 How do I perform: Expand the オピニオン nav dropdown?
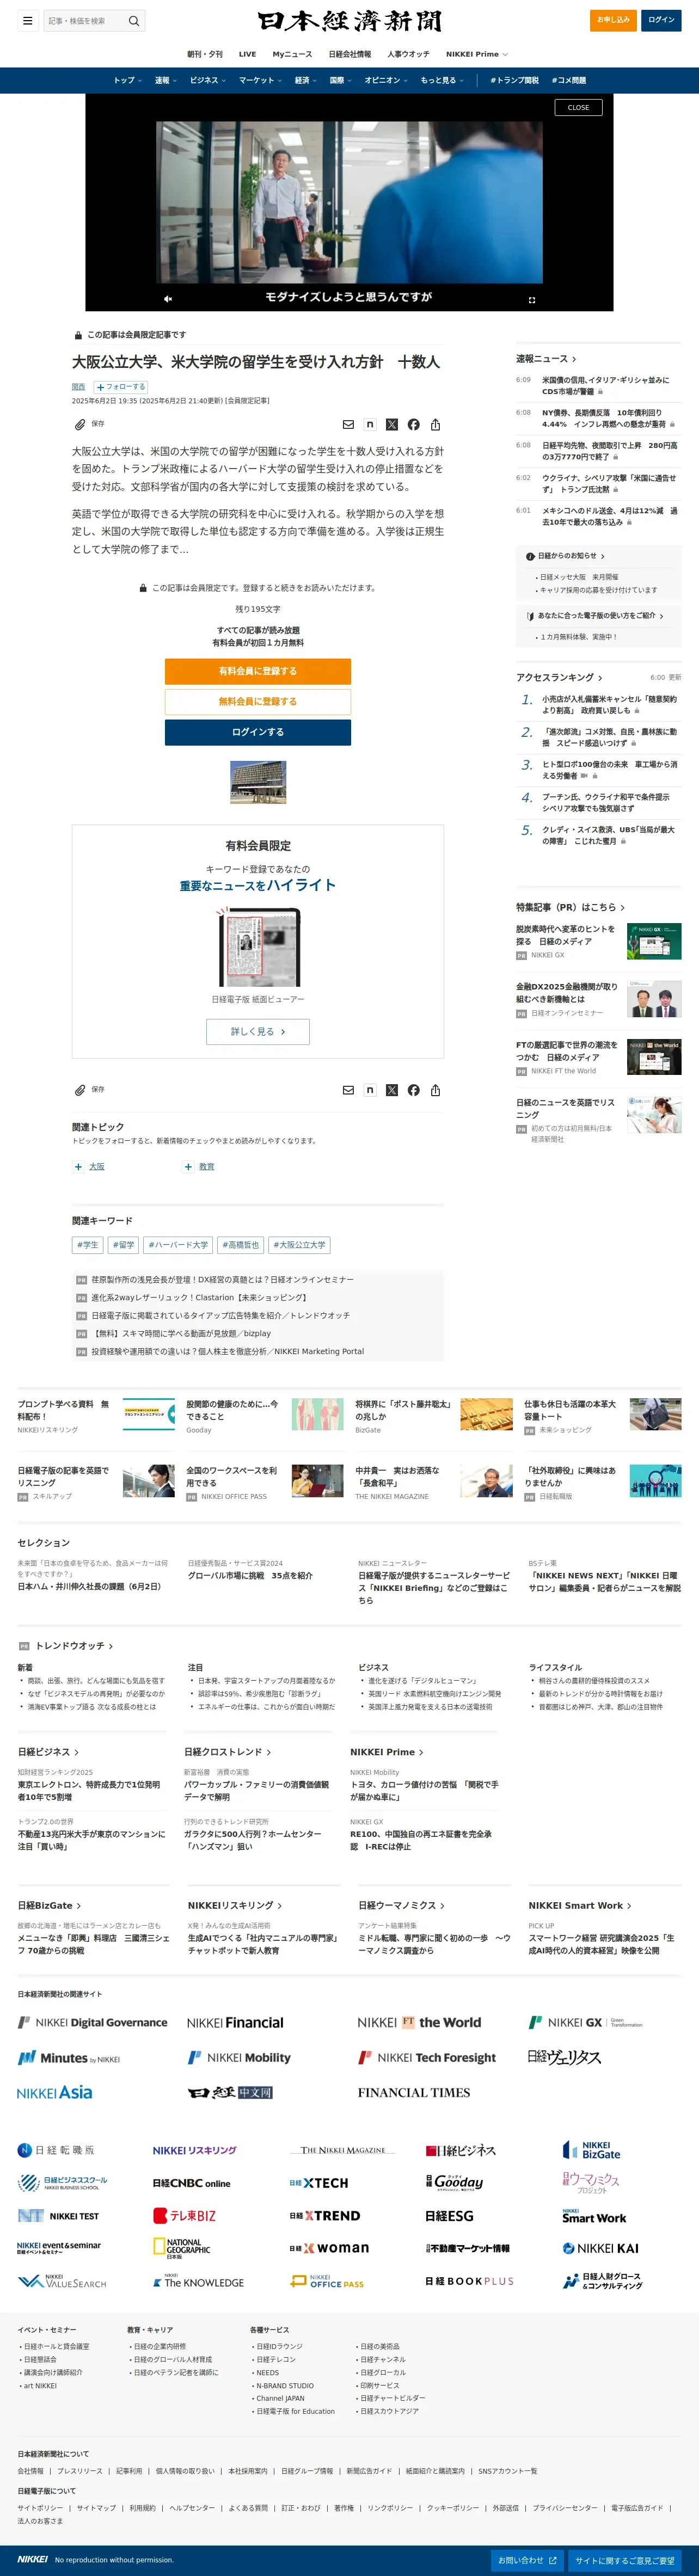tap(386, 80)
